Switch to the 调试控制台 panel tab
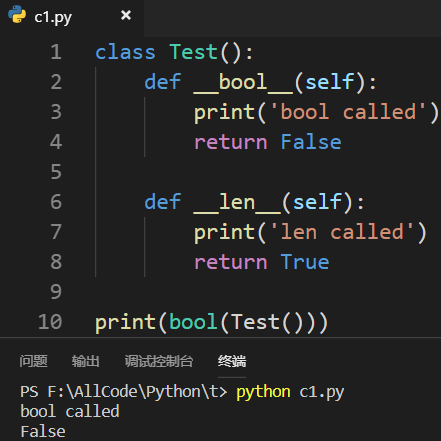441x441 pixels. 159,361
